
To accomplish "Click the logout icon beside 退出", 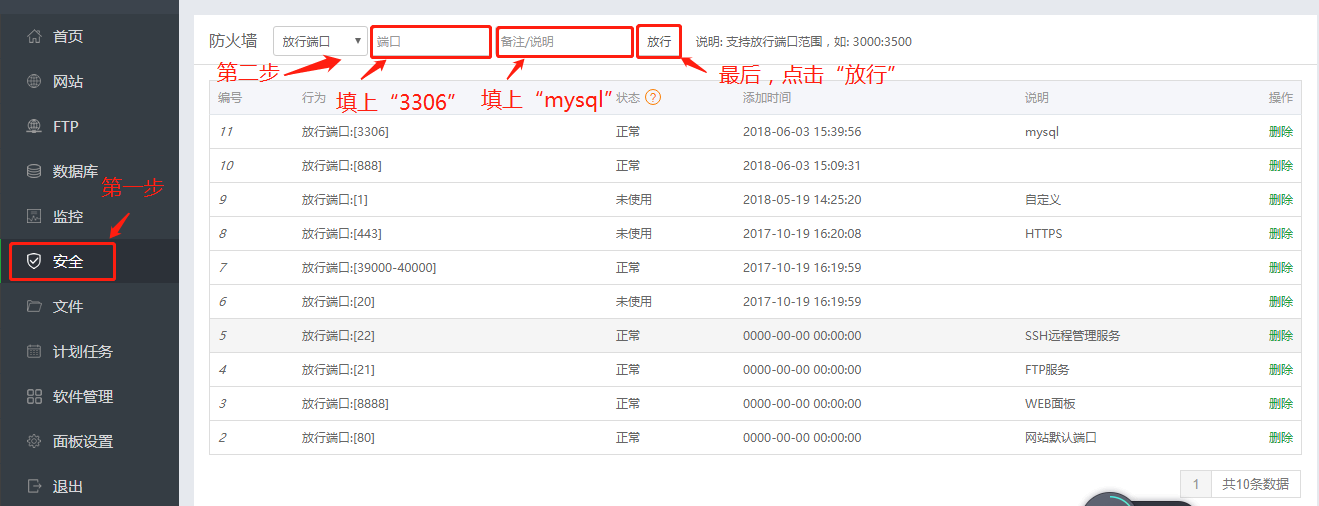I will pyautogui.click(x=34, y=486).
